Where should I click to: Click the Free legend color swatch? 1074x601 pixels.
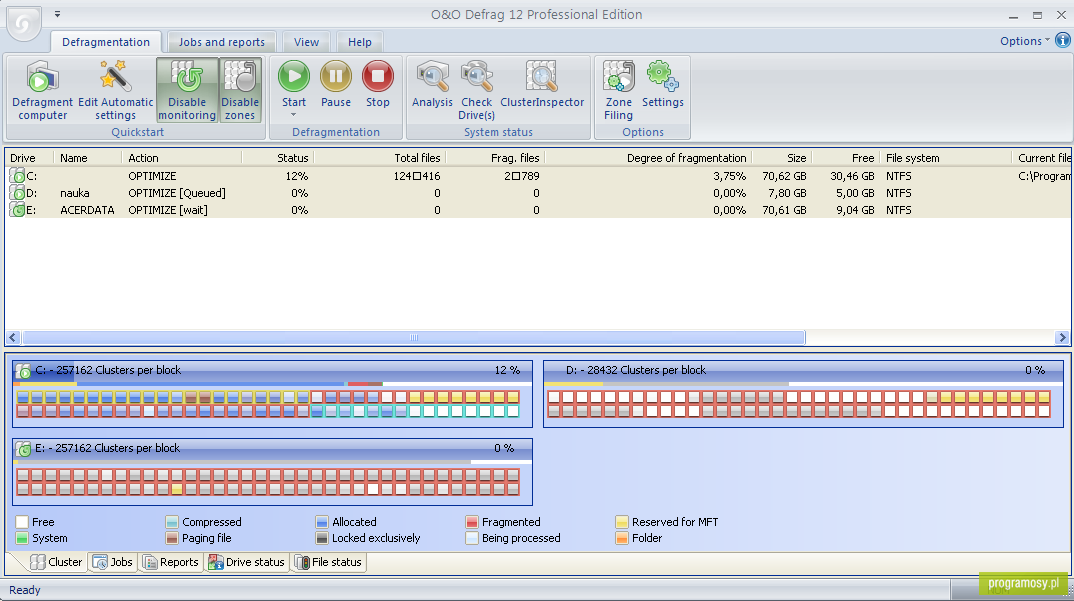coord(22,522)
